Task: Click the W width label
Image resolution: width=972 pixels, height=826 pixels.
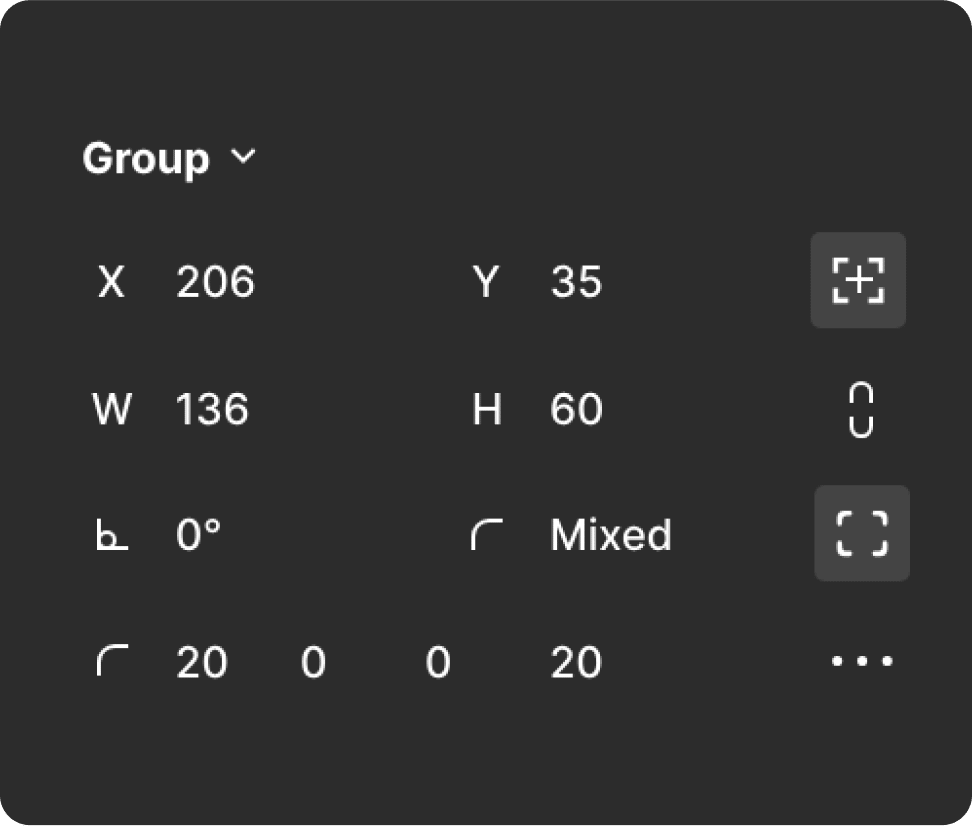Action: tap(112, 409)
